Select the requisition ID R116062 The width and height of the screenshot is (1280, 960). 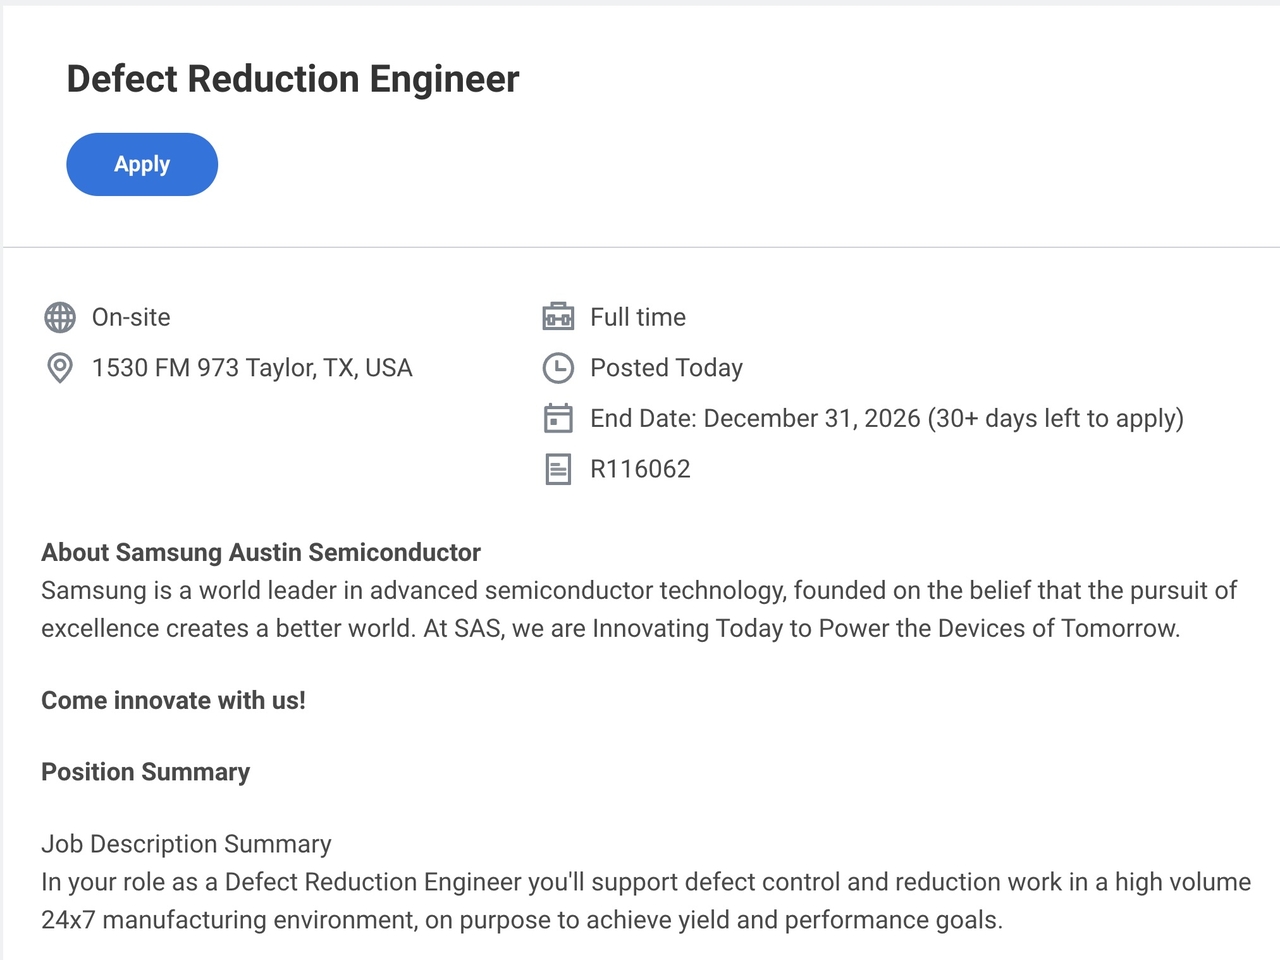point(641,468)
